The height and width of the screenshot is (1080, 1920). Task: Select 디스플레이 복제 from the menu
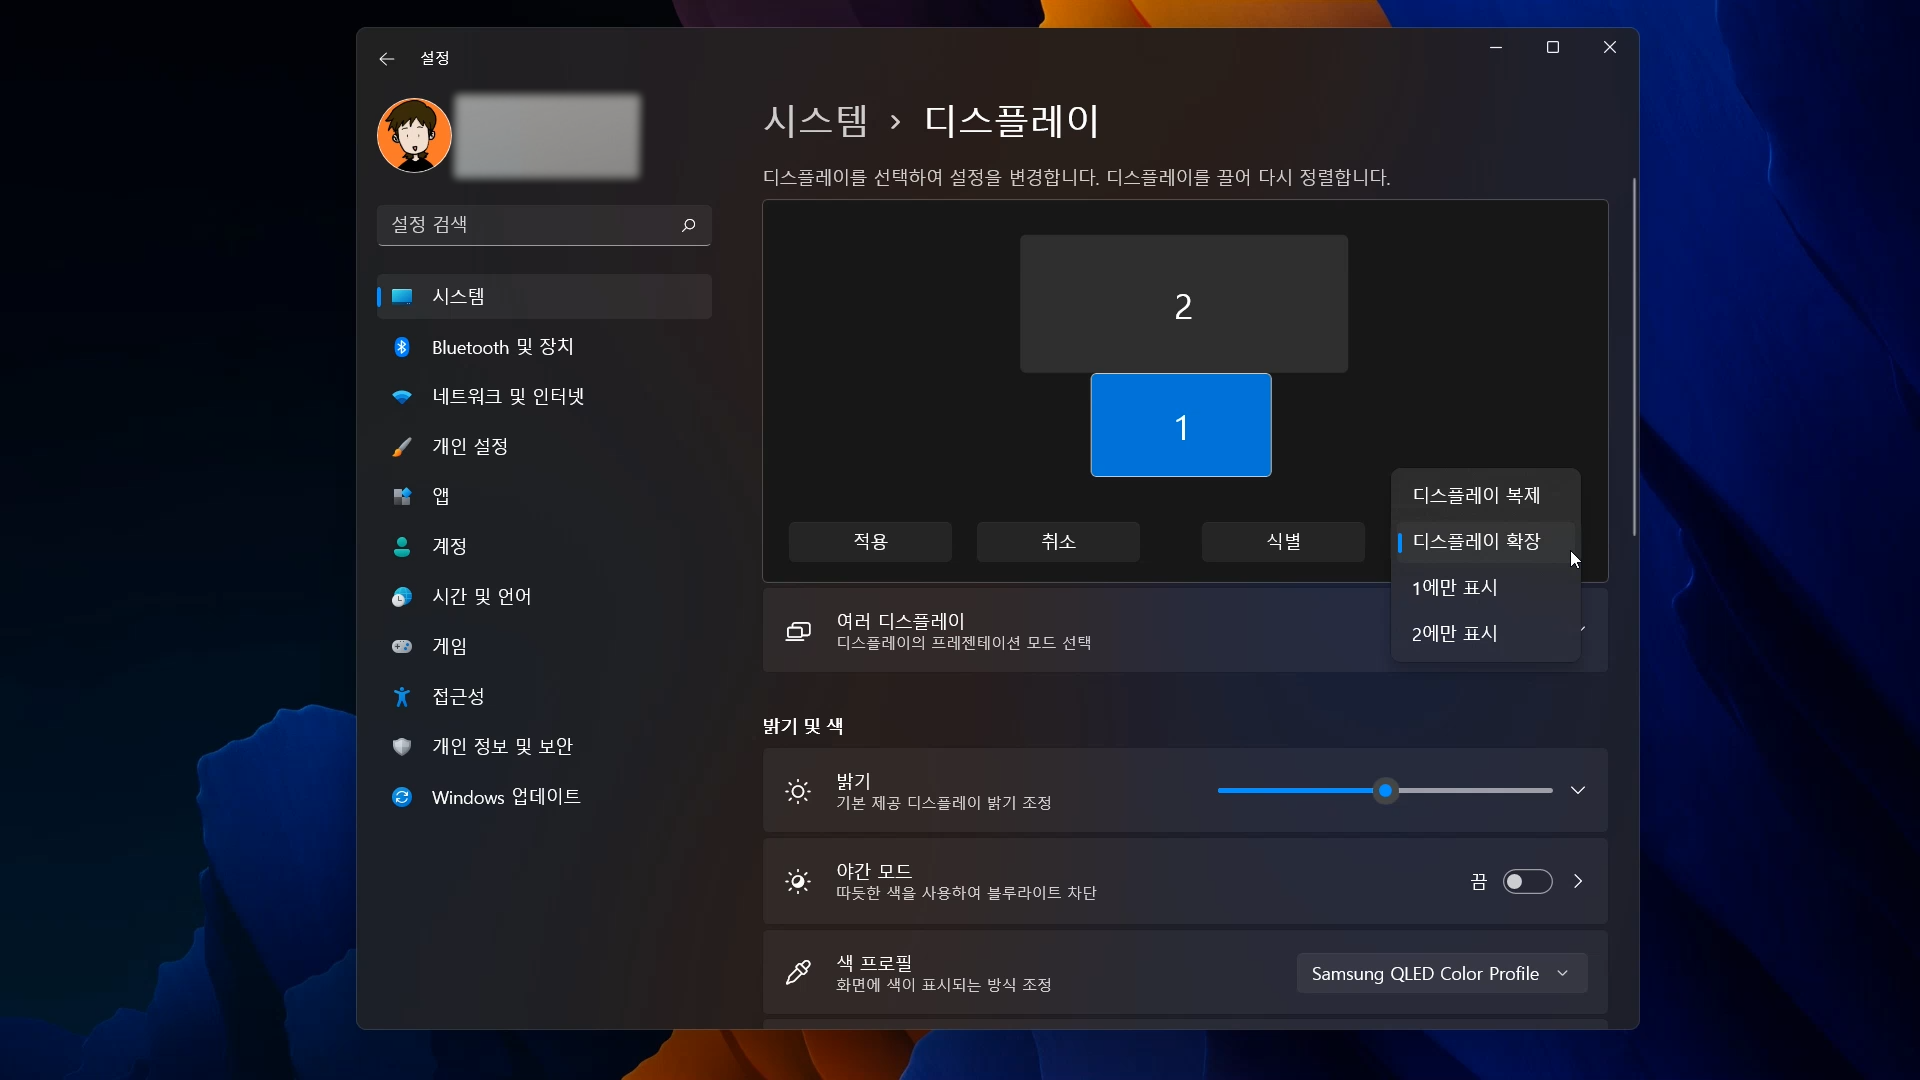[x=1476, y=495]
